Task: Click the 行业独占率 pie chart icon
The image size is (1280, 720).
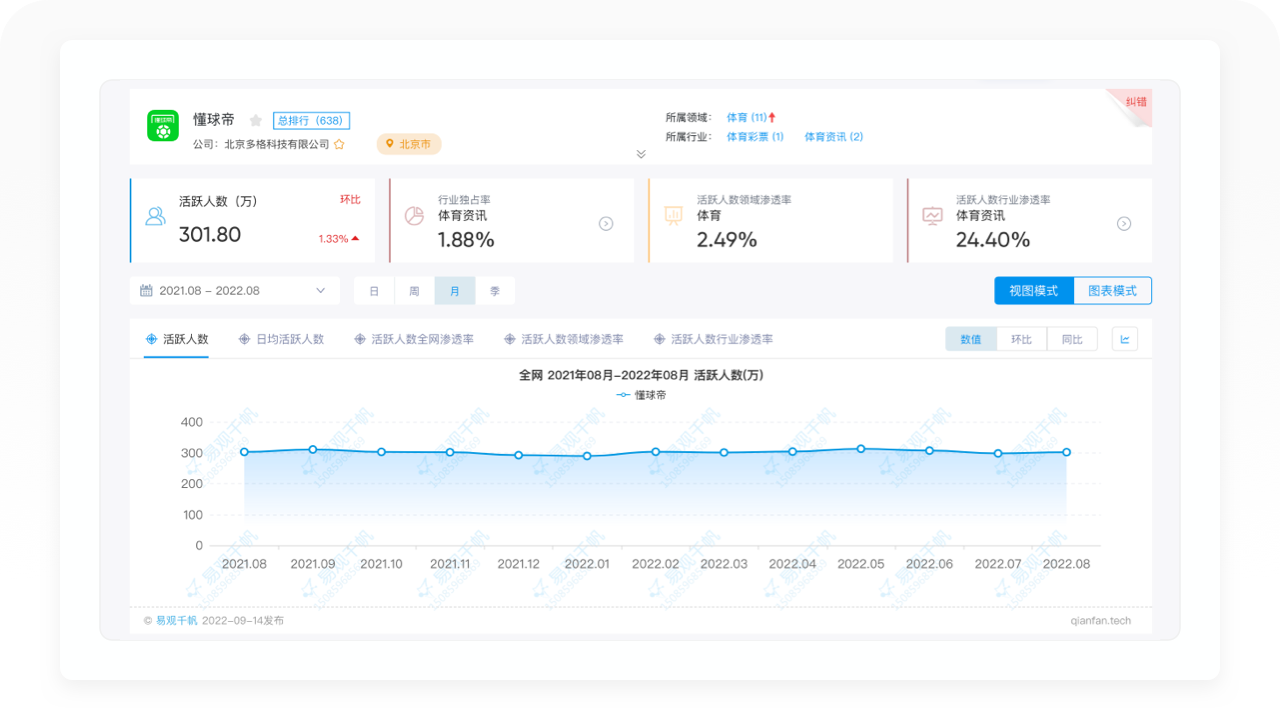Action: 414,216
